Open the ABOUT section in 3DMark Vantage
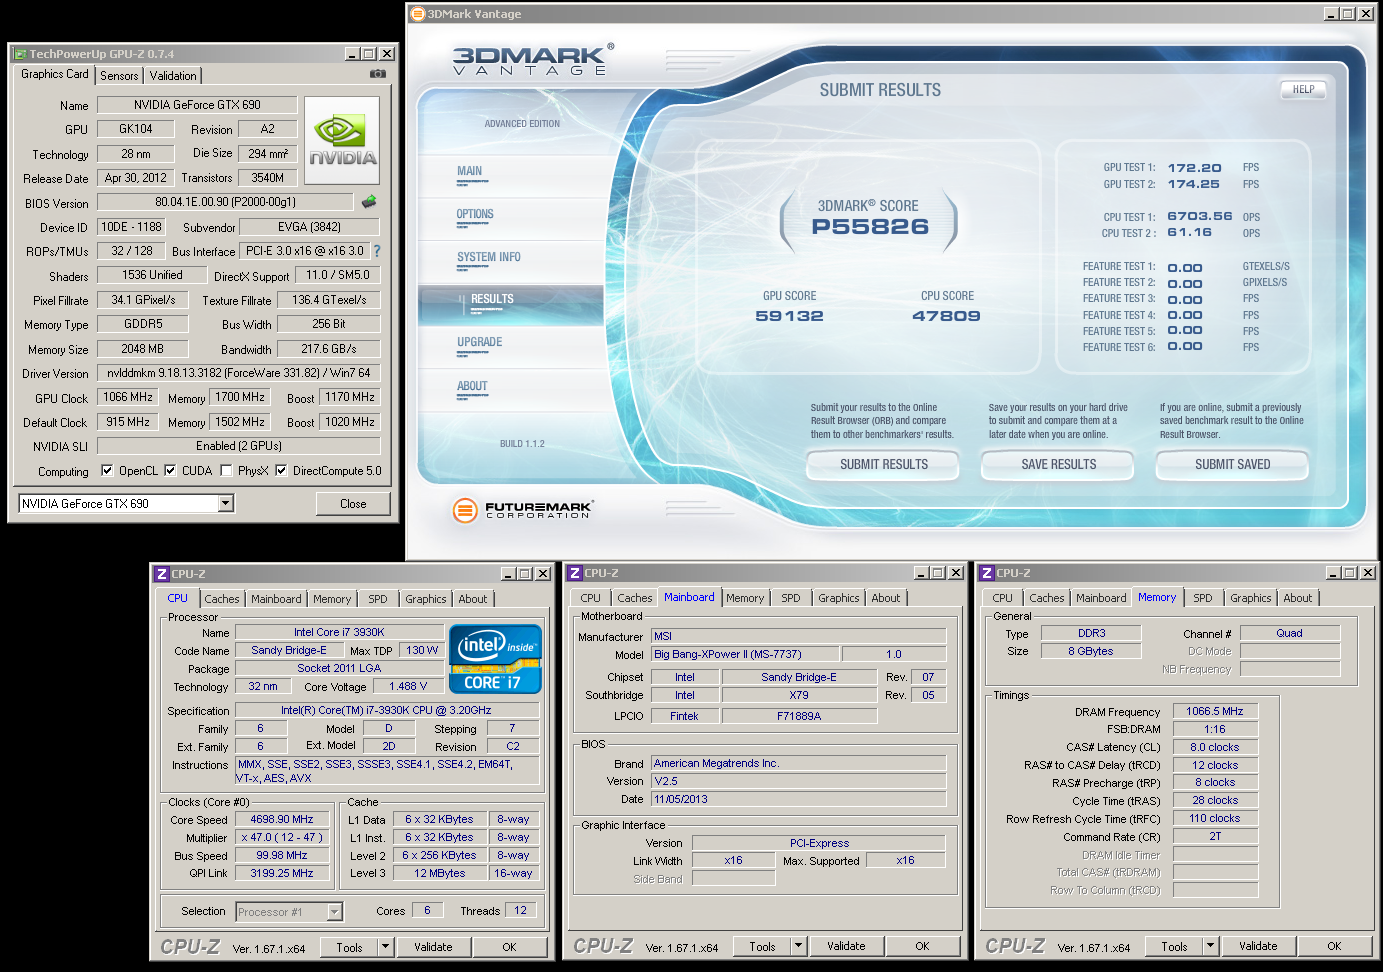 [472, 386]
